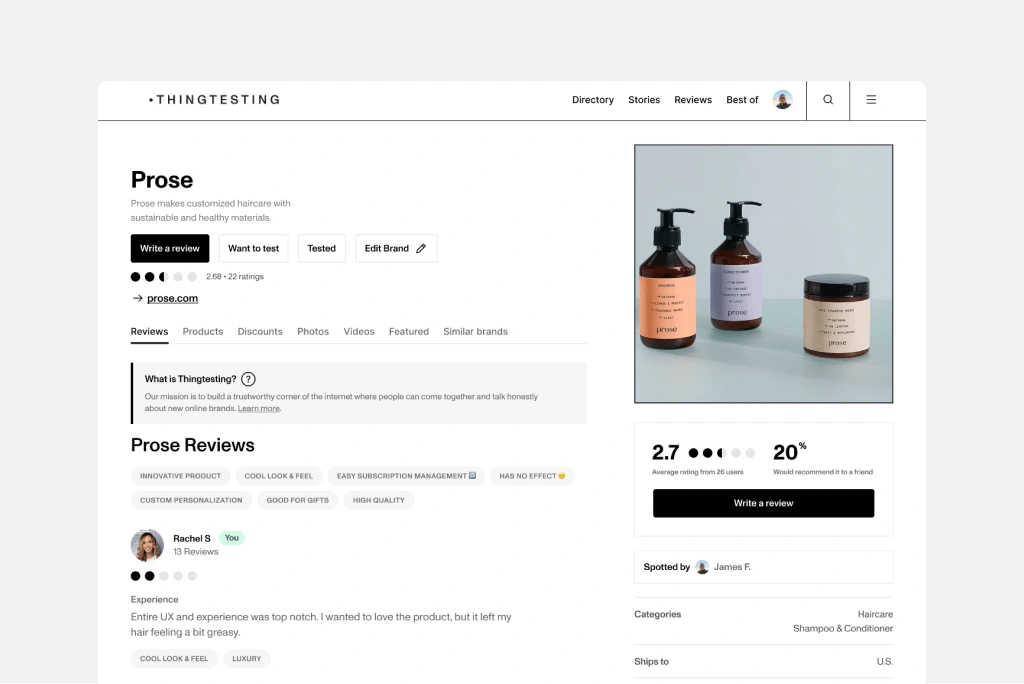The height and width of the screenshot is (684, 1024).
Task: Click the black Write a review button under Prose
Action: pyautogui.click(x=170, y=248)
